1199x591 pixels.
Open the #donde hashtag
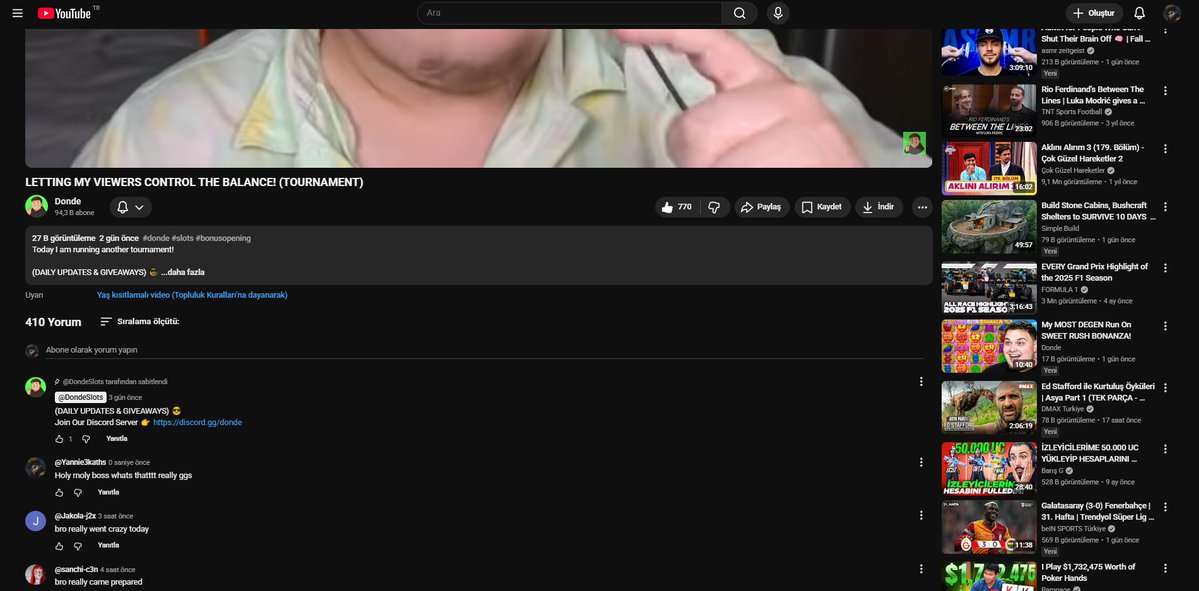[x=156, y=239]
